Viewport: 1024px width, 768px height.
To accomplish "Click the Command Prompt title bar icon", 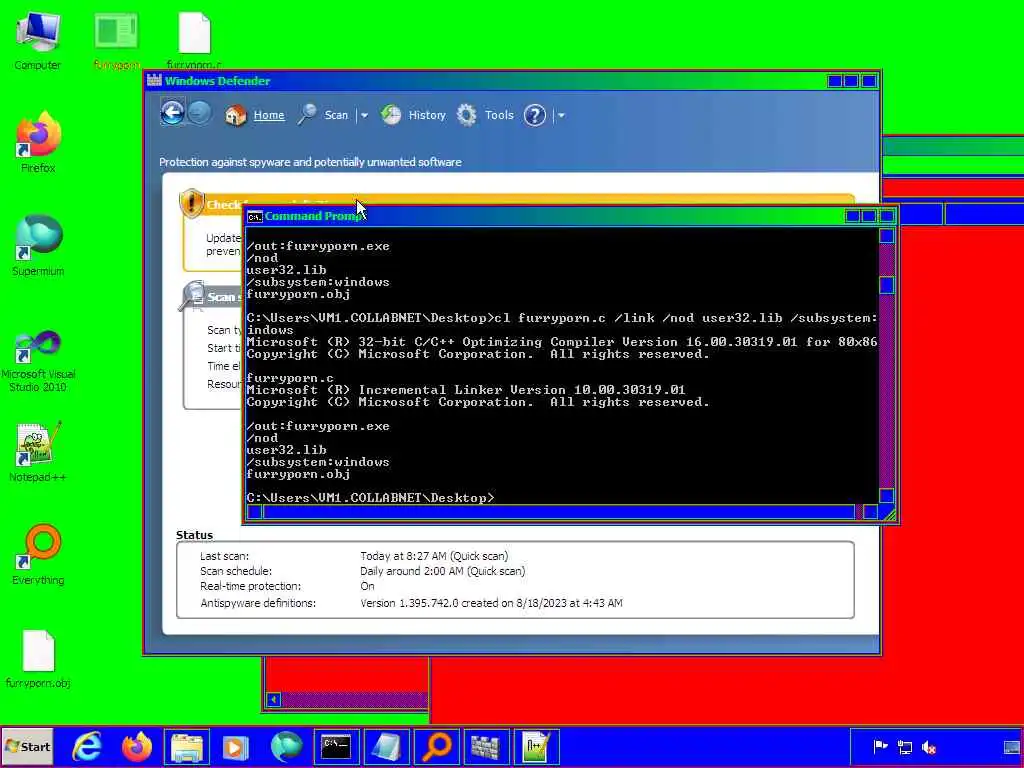I will (255, 216).
